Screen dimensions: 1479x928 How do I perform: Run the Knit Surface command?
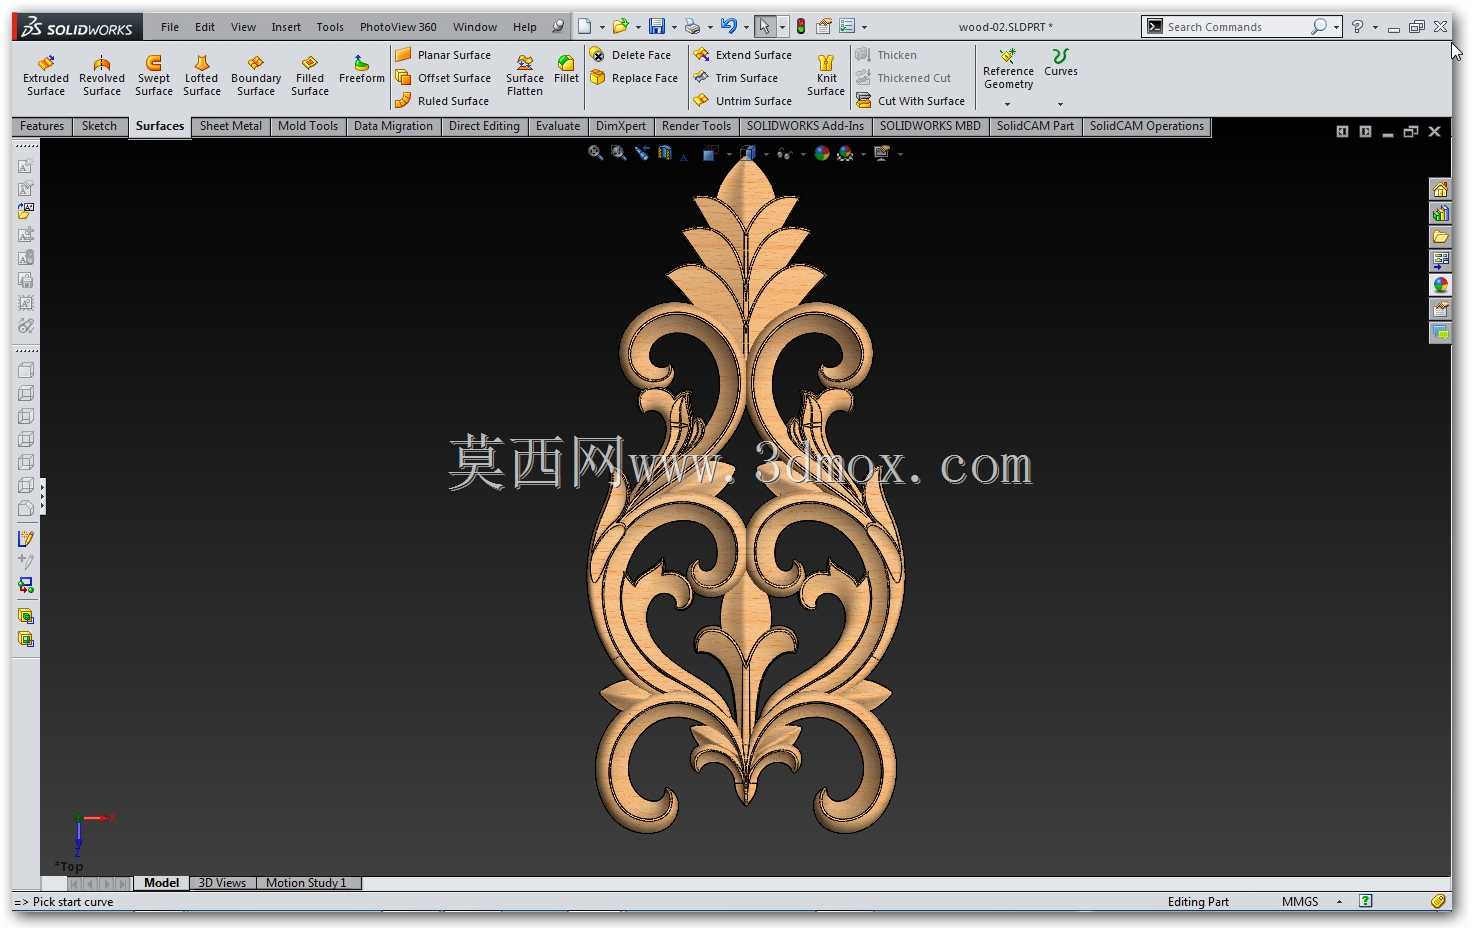pyautogui.click(x=826, y=76)
